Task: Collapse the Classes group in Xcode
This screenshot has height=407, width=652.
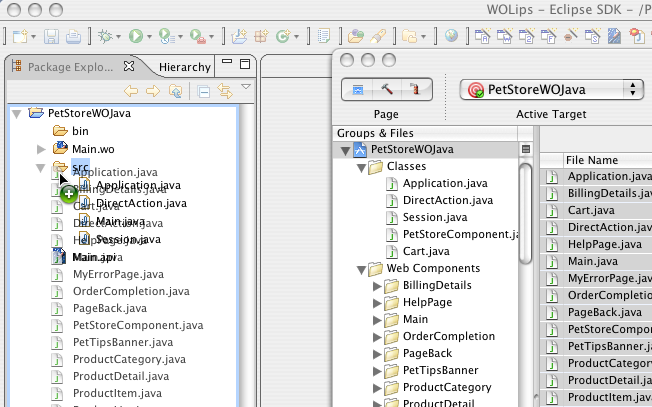Action: coord(361,168)
